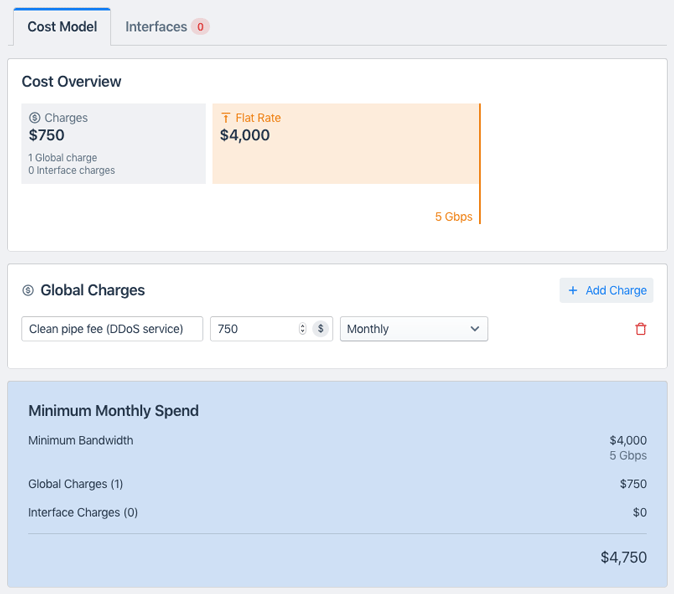Select the orange Flat Rate $4,000 block
The image size is (674, 594).
(x=345, y=144)
